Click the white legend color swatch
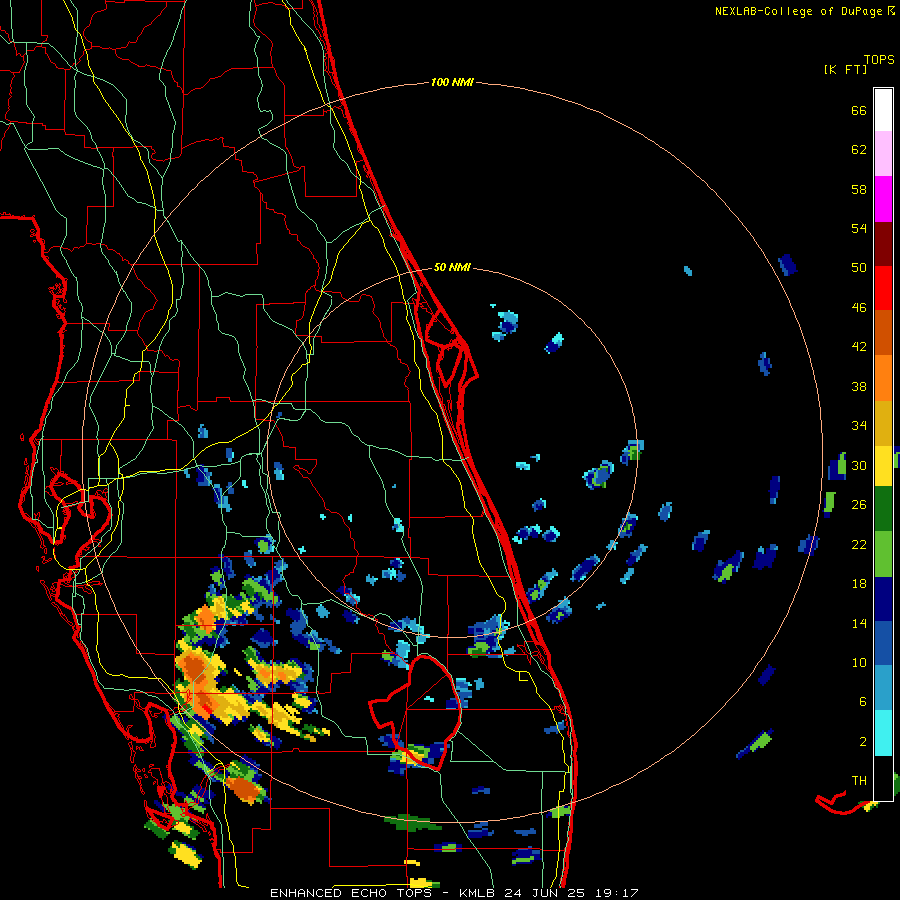 click(883, 110)
